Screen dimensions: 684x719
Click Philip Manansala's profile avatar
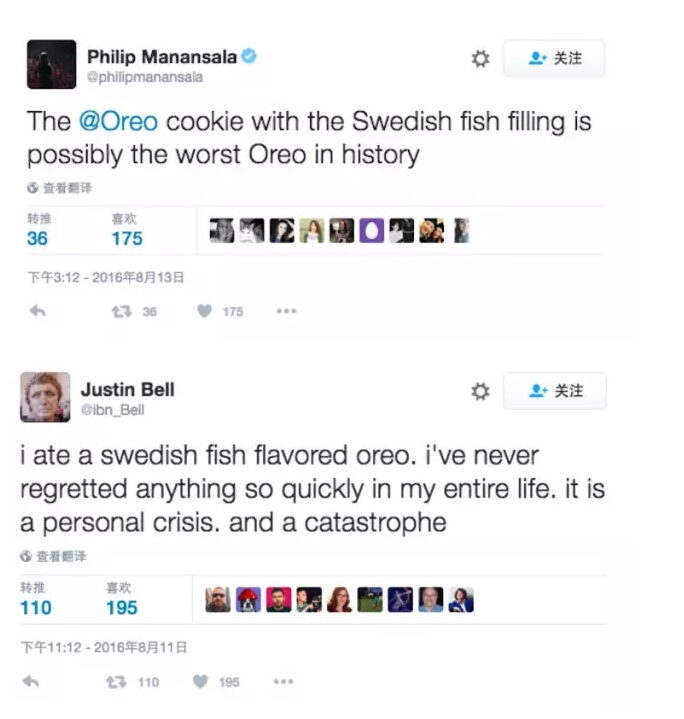[x=51, y=65]
